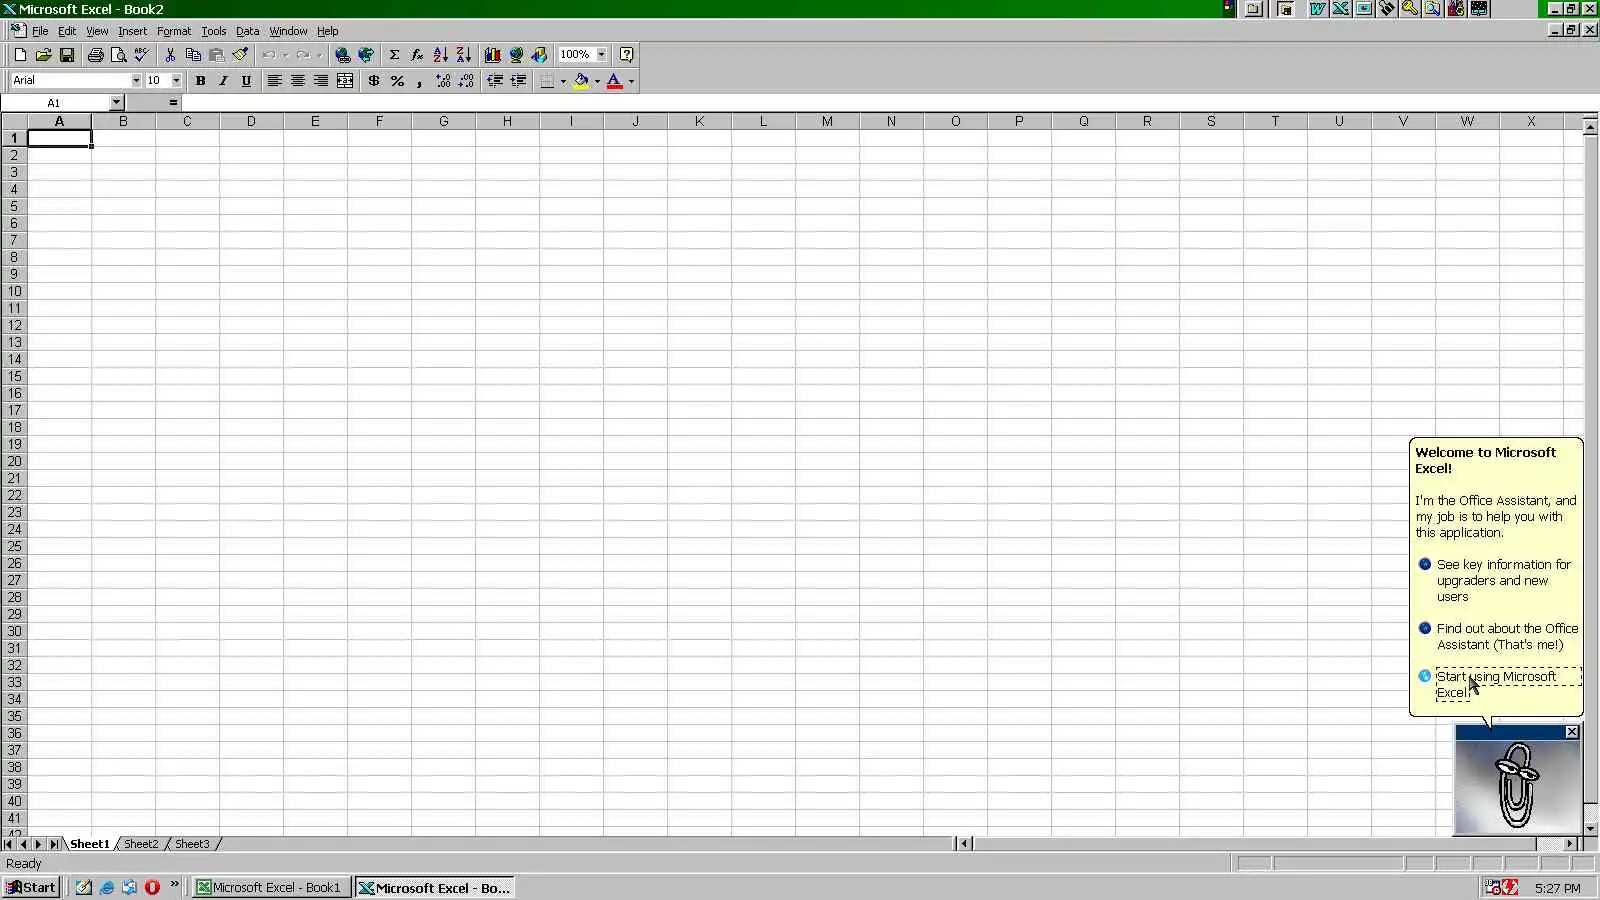The image size is (1600, 900).
Task: Apply the yellow Fill Color bucket
Action: coord(580,81)
